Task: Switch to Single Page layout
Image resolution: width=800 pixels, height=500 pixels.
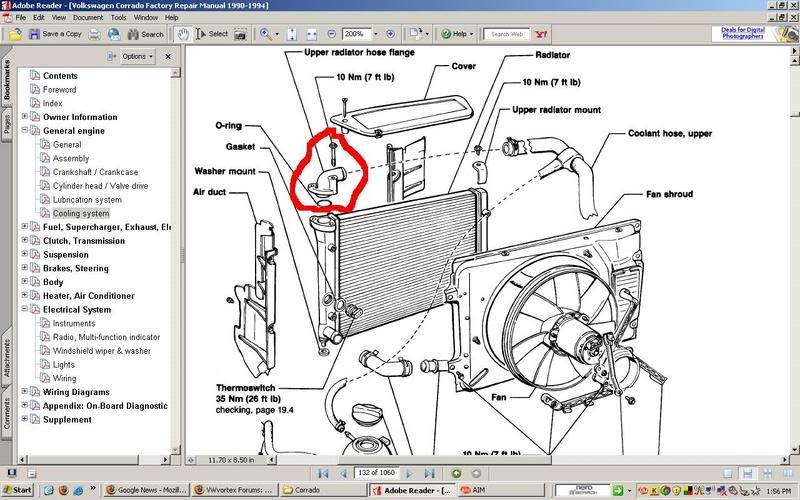Action: click(x=728, y=473)
